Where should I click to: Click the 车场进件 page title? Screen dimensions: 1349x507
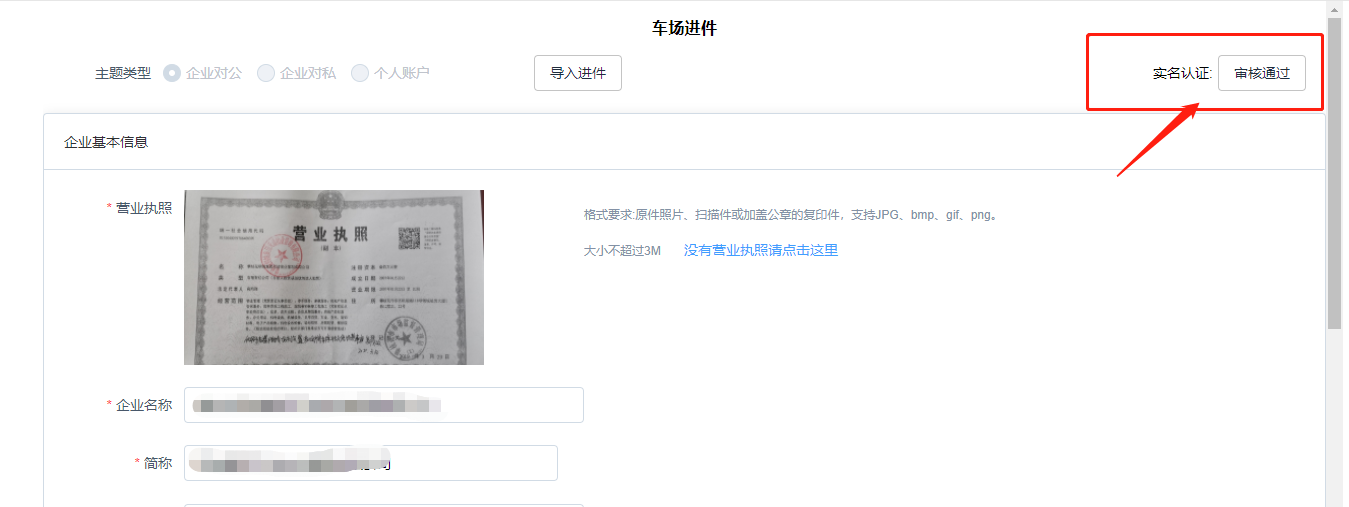pyautogui.click(x=684, y=28)
